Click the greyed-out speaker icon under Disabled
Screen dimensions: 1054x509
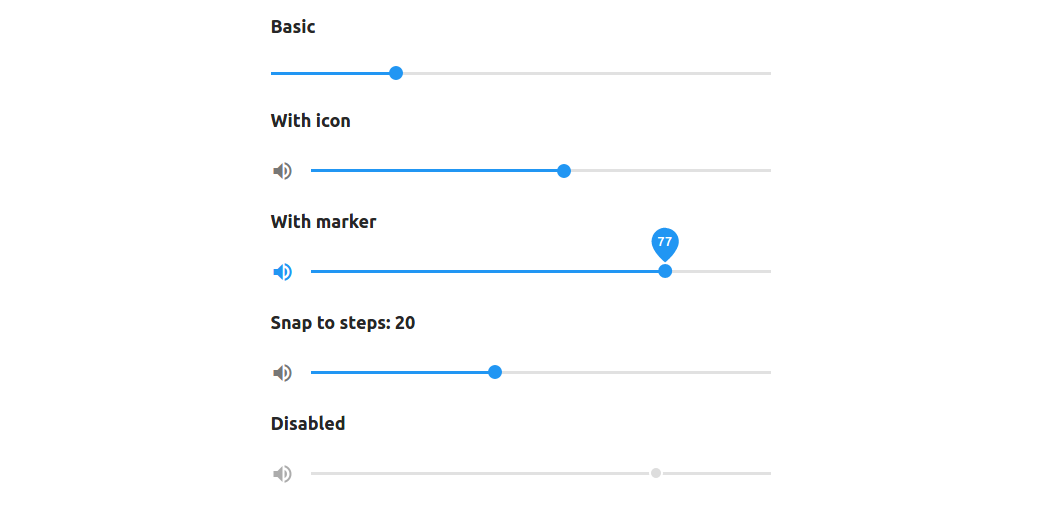click(282, 473)
